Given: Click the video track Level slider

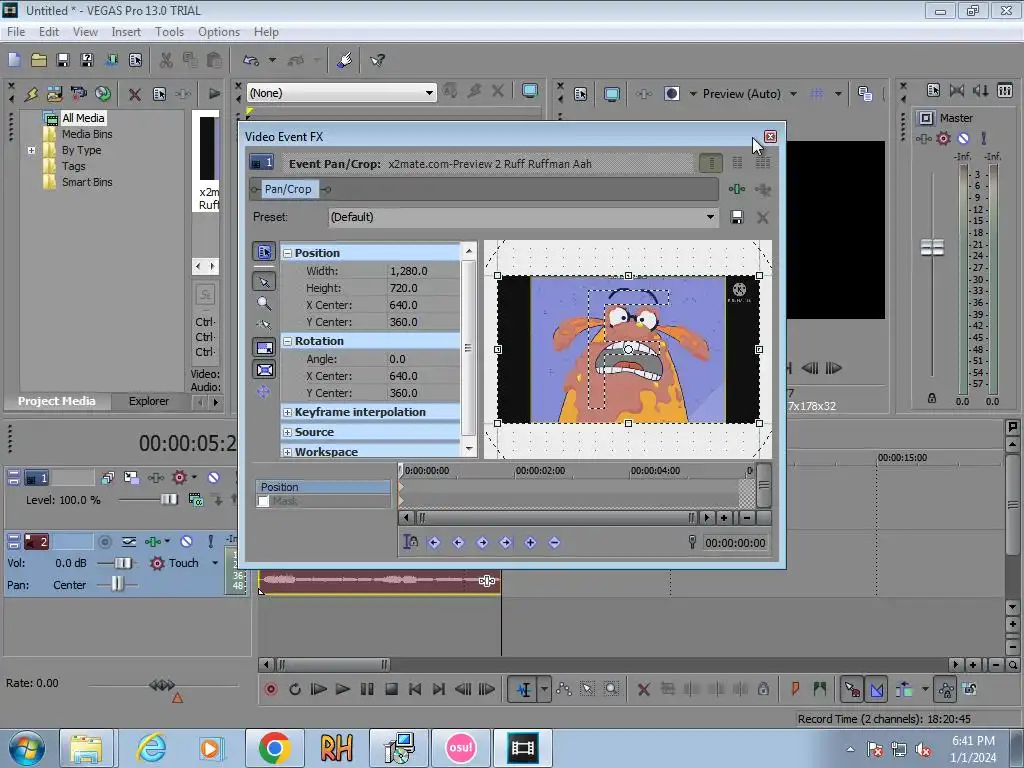Looking at the screenshot, I should tap(169, 500).
